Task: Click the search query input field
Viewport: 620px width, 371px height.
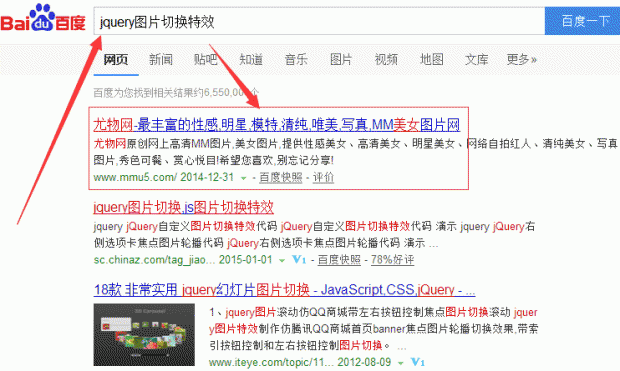Action: [x=319, y=21]
